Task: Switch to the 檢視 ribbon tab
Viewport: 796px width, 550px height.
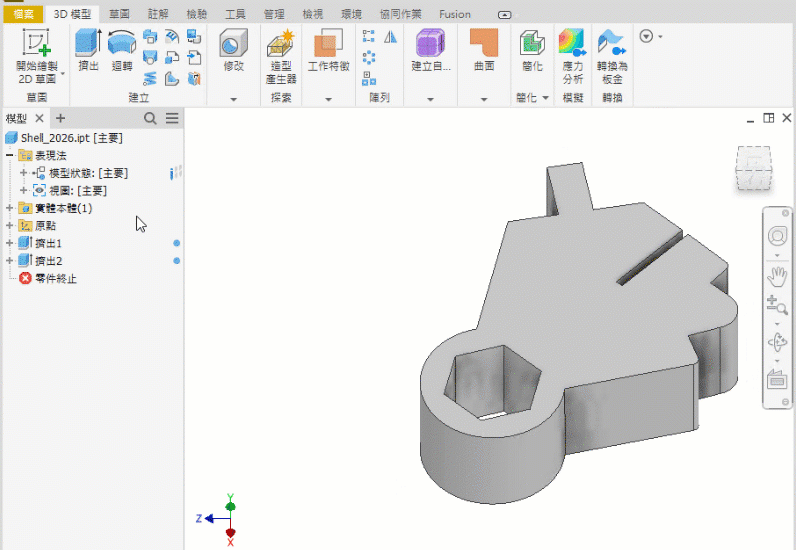Action: click(313, 14)
